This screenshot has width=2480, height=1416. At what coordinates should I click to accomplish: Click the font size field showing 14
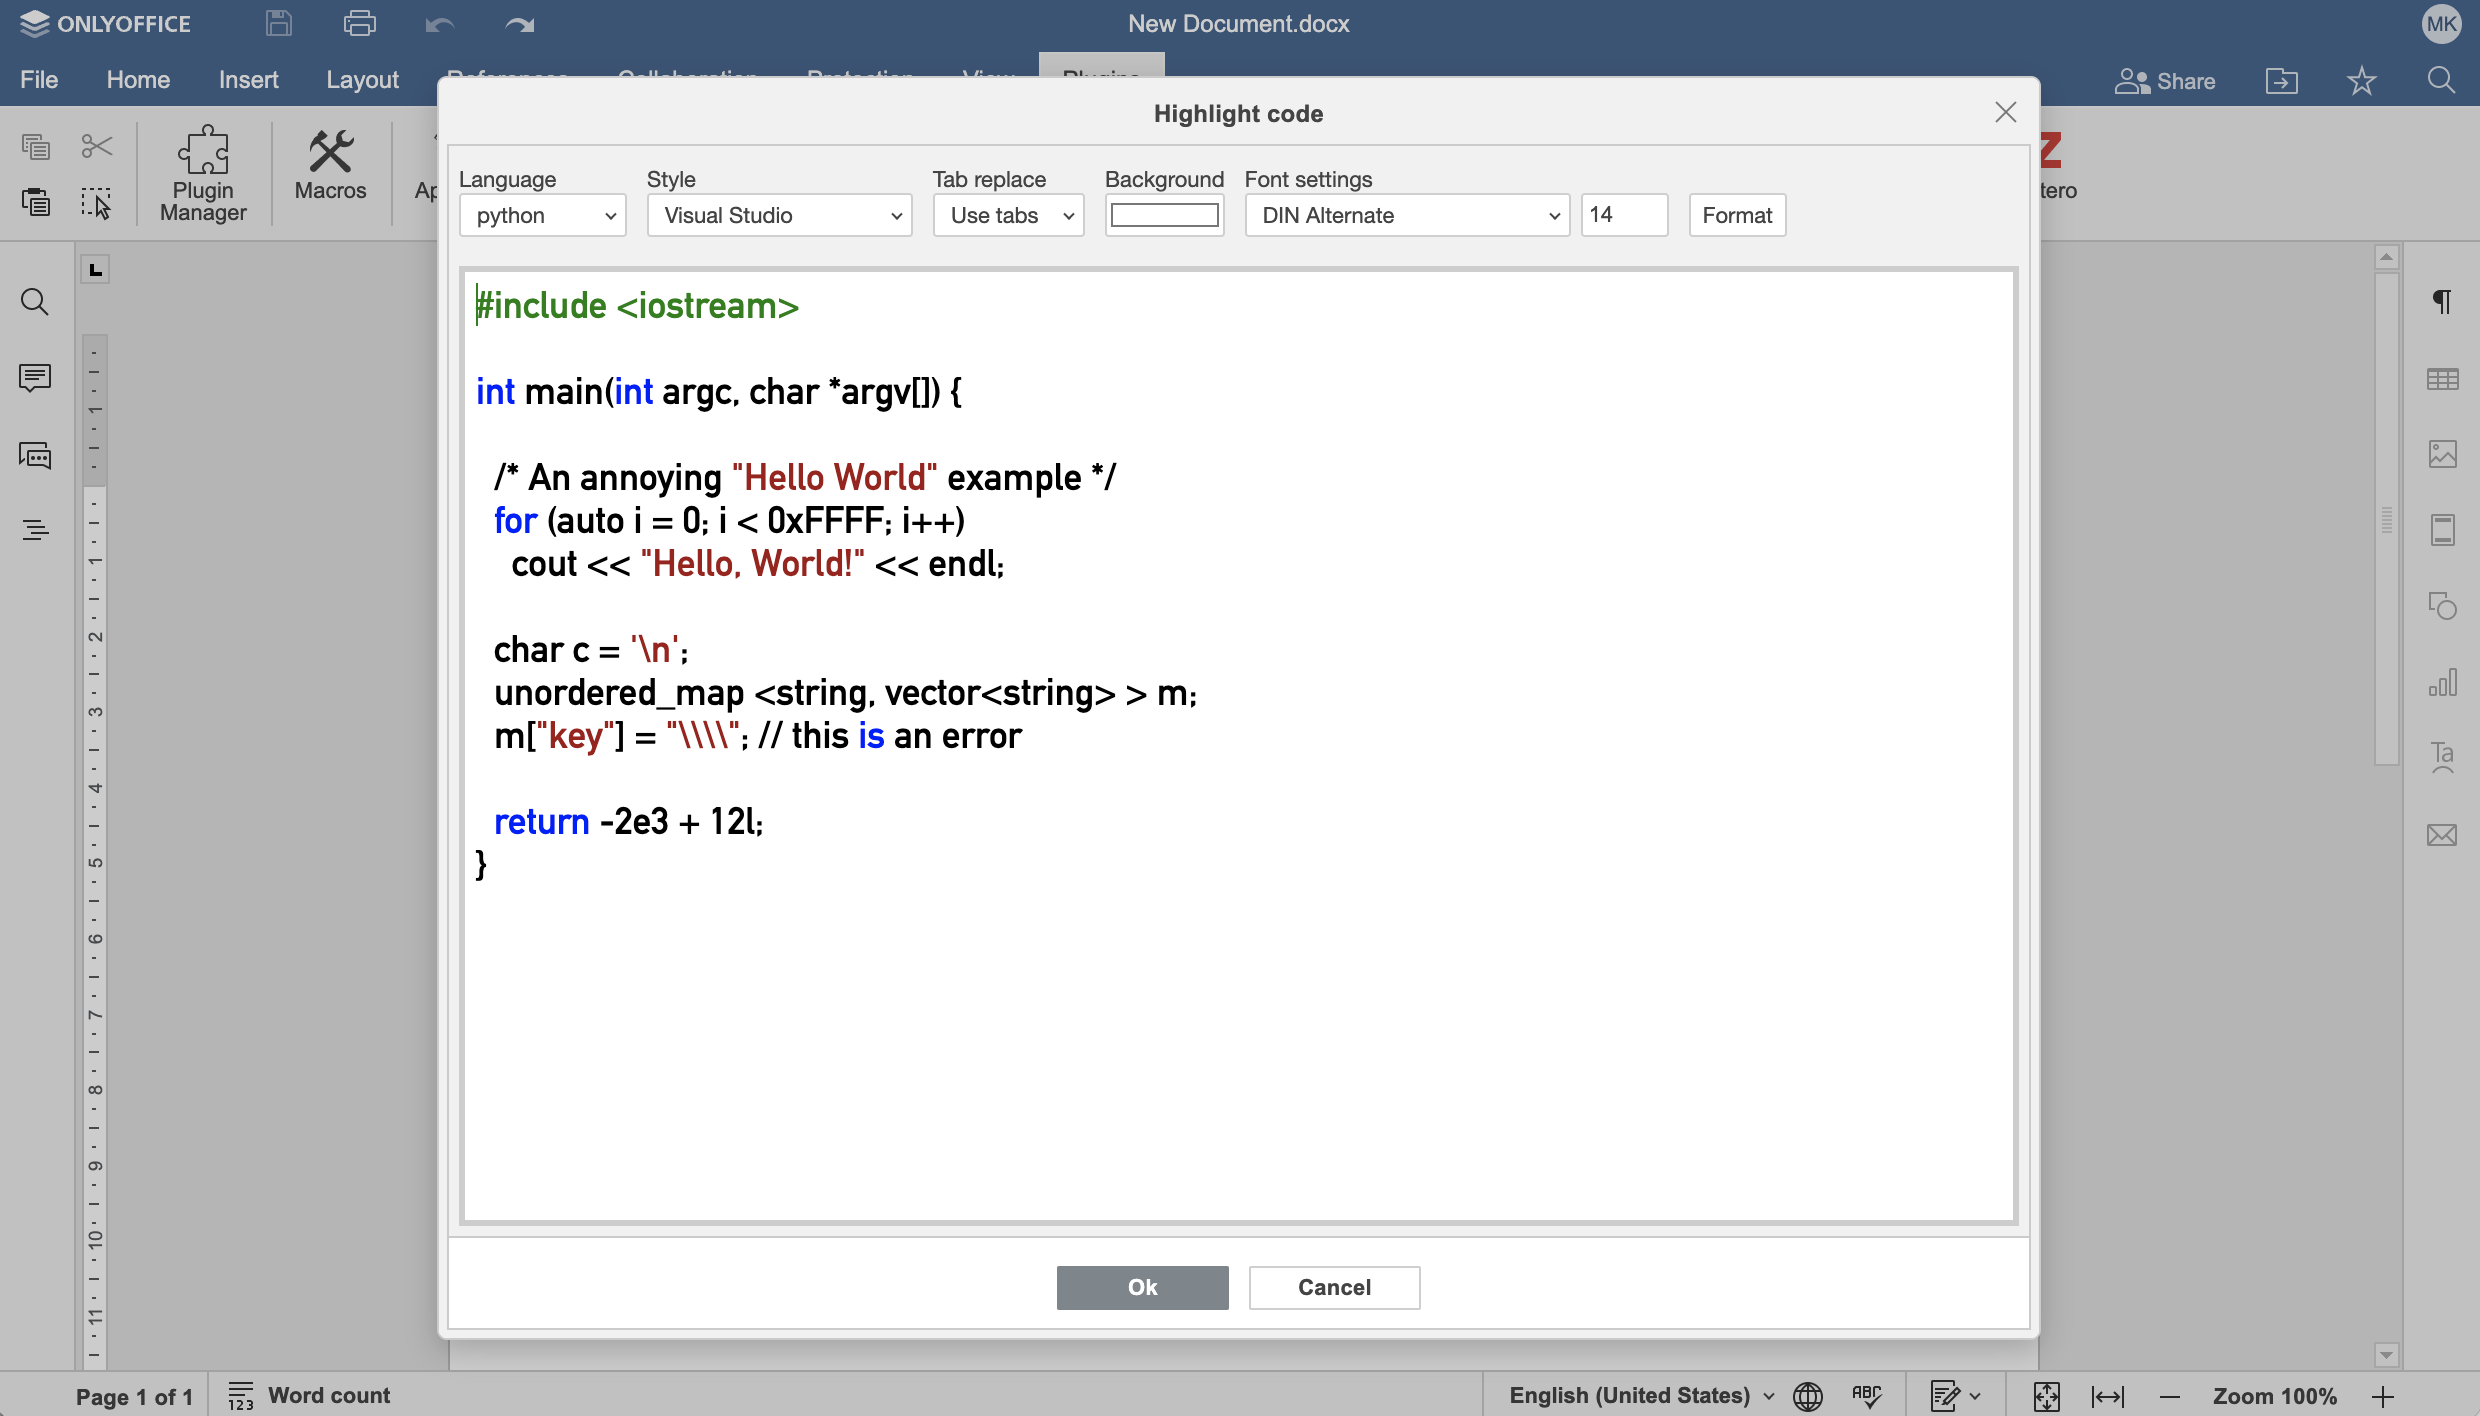[1623, 216]
